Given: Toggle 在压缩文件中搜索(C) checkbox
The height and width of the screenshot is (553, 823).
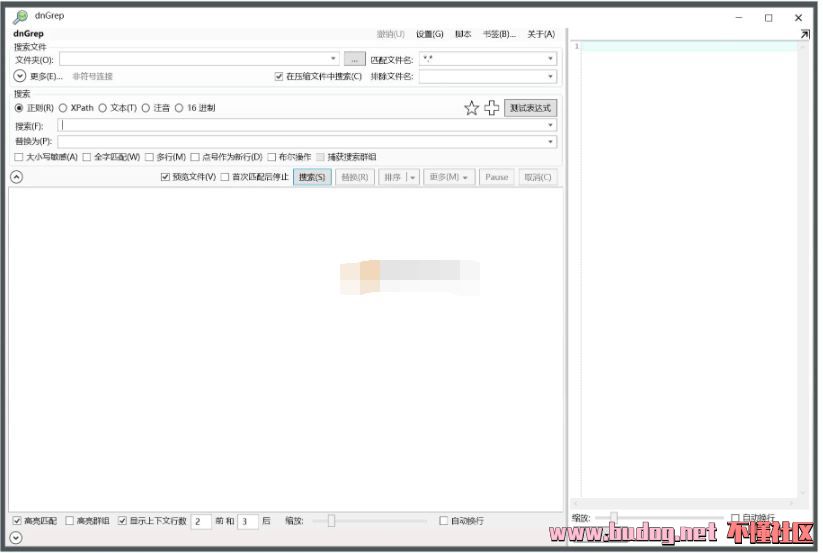Looking at the screenshot, I should click(x=280, y=77).
